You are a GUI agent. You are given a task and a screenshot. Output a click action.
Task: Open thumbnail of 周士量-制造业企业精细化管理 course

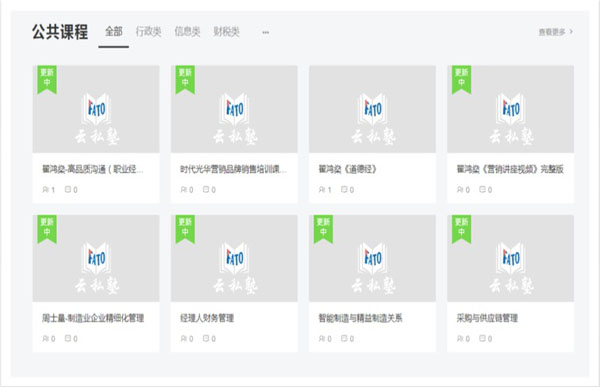pyautogui.click(x=96, y=258)
